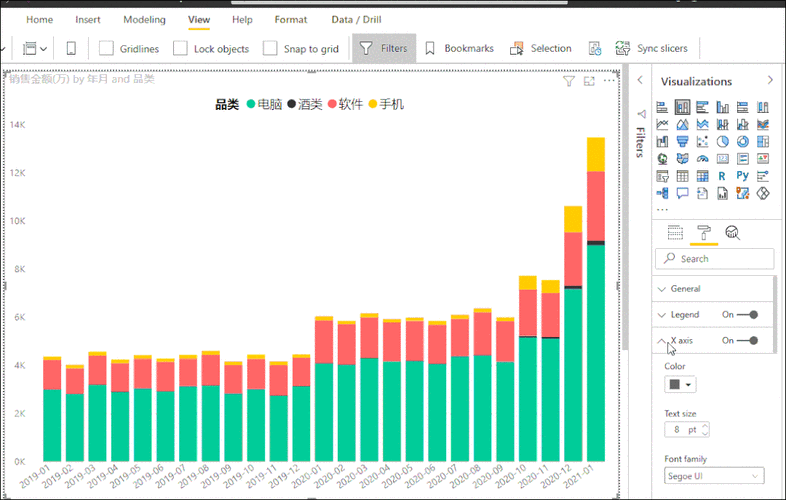This screenshot has height=500, width=786.
Task: Switch to the Modeling ribbon tab
Action: point(144,20)
